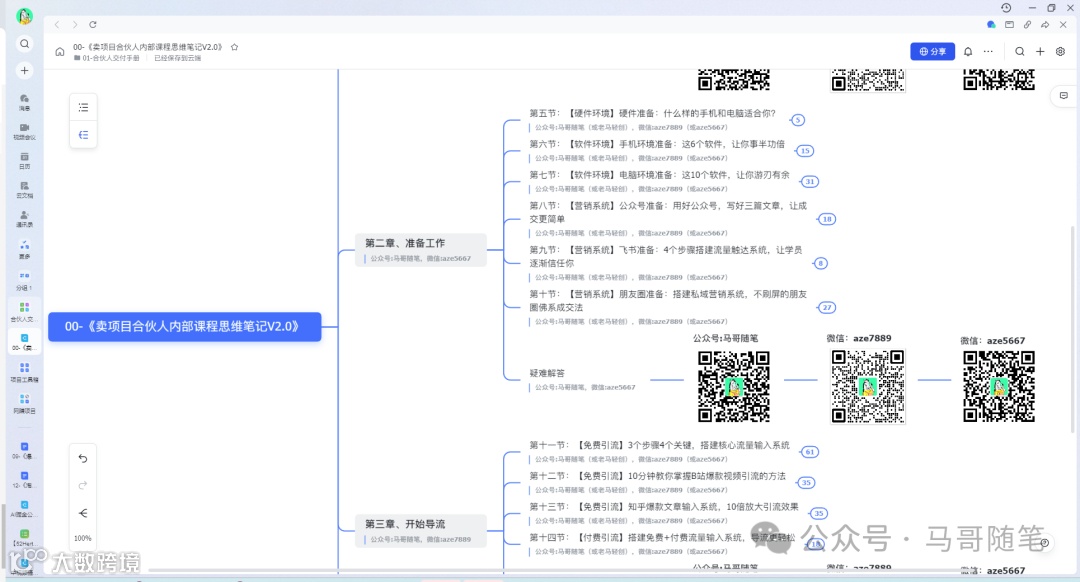Close the current tab with the X

point(1063,24)
